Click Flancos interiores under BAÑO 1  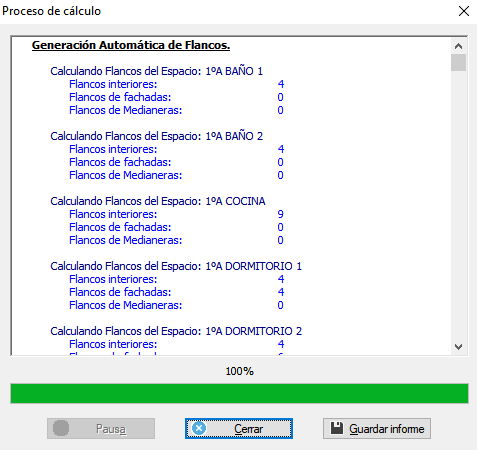[113, 84]
